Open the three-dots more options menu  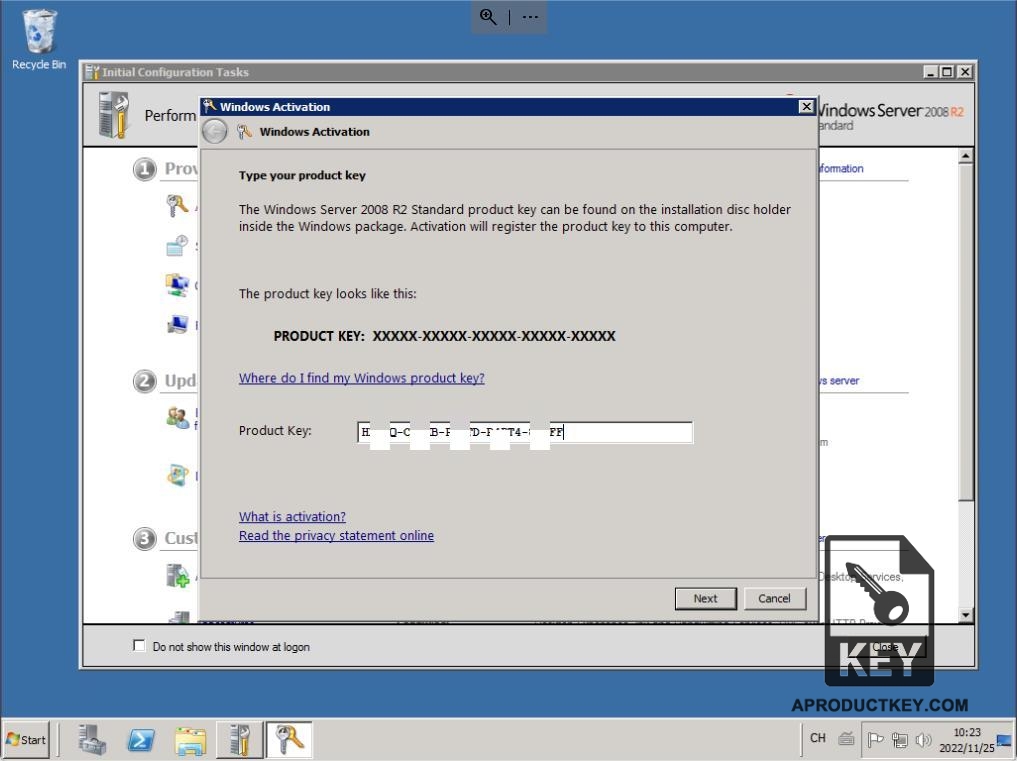pos(530,17)
